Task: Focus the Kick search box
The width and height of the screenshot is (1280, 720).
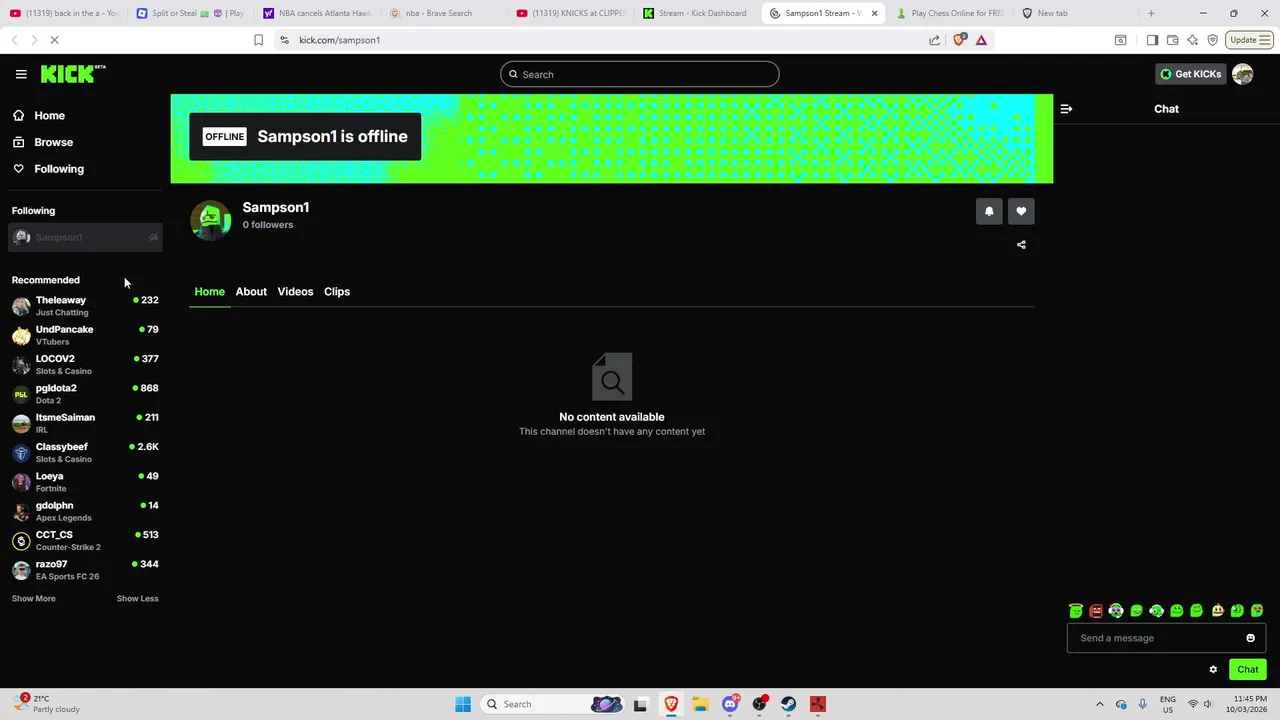Action: 640,74
